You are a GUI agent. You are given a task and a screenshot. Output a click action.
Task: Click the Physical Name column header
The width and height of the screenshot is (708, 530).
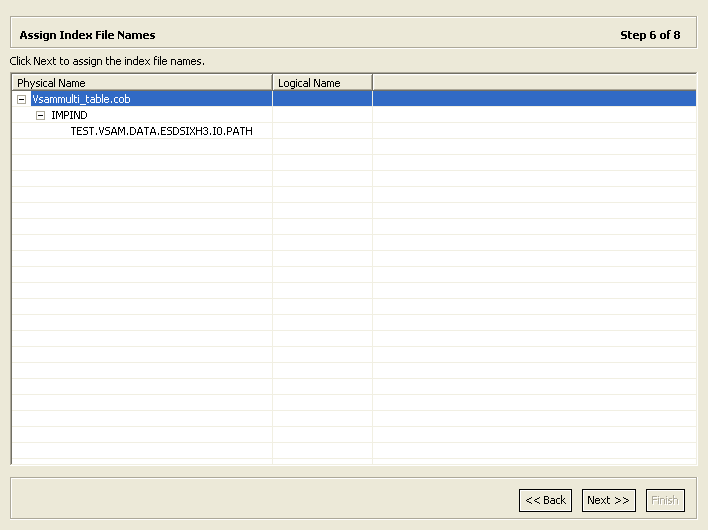pyautogui.click(x=141, y=83)
